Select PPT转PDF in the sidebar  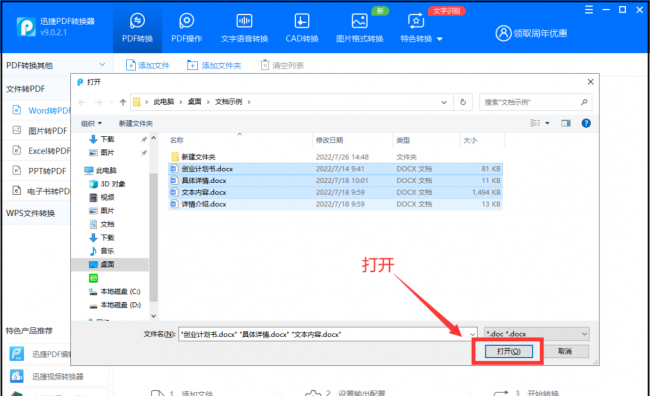(x=39, y=171)
